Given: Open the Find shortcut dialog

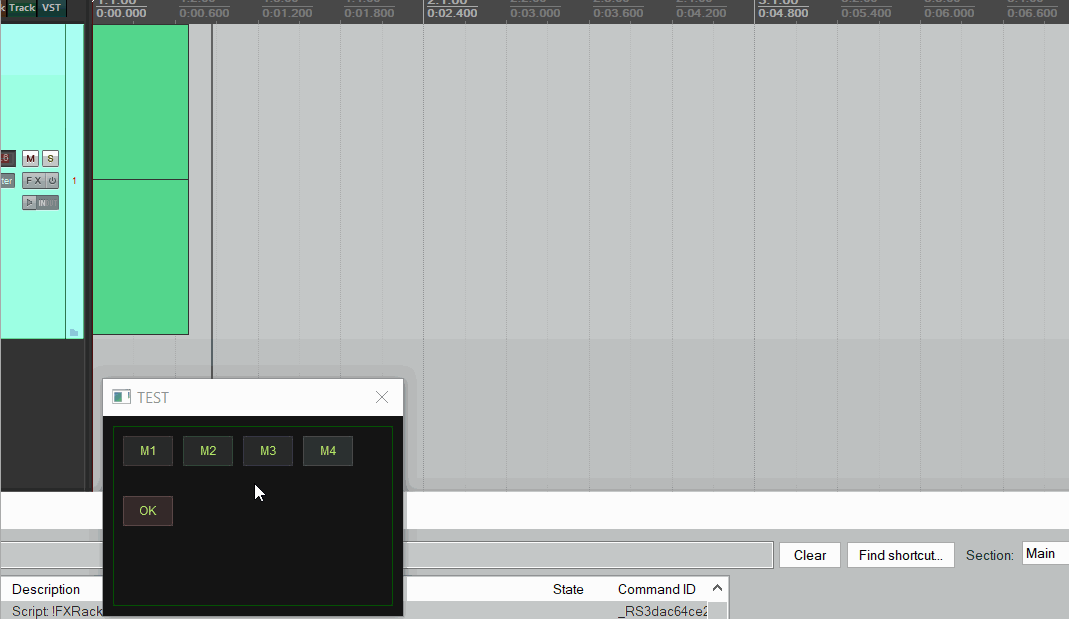Looking at the screenshot, I should [901, 555].
